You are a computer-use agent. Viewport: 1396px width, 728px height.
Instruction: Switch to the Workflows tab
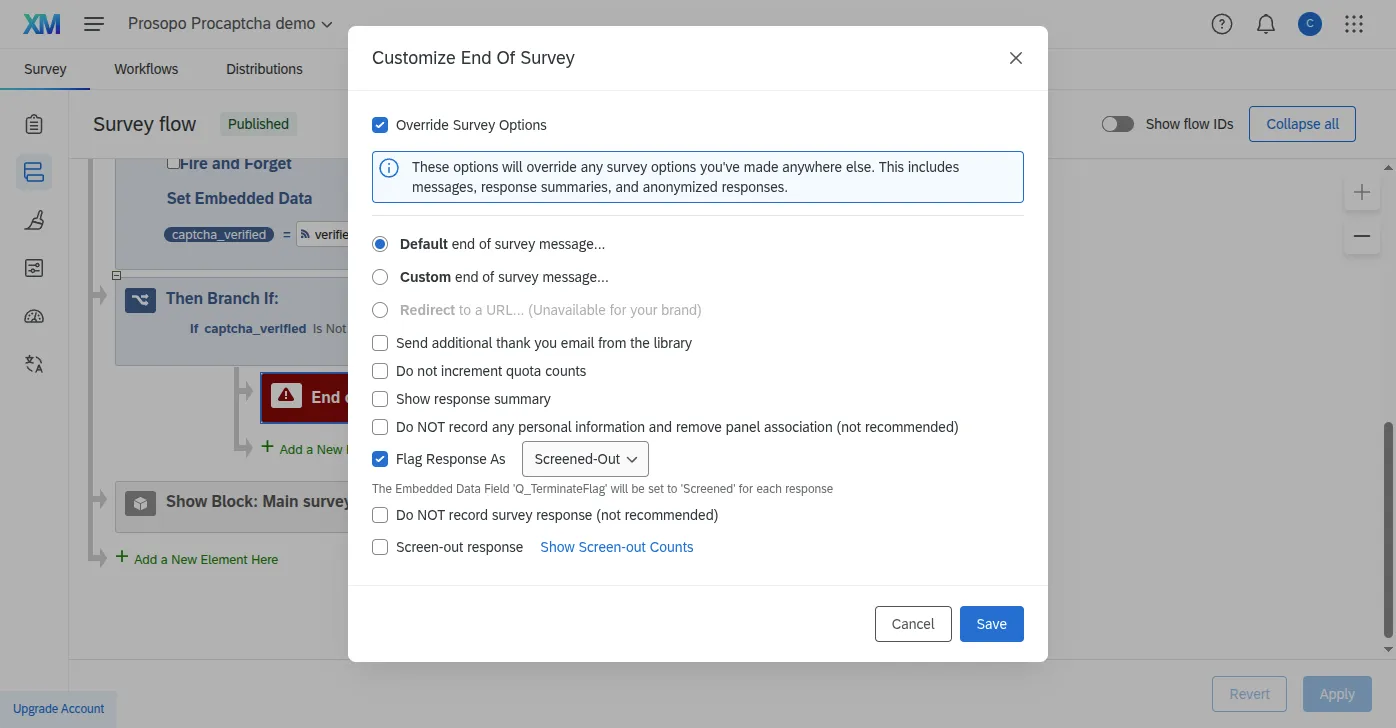[146, 69]
